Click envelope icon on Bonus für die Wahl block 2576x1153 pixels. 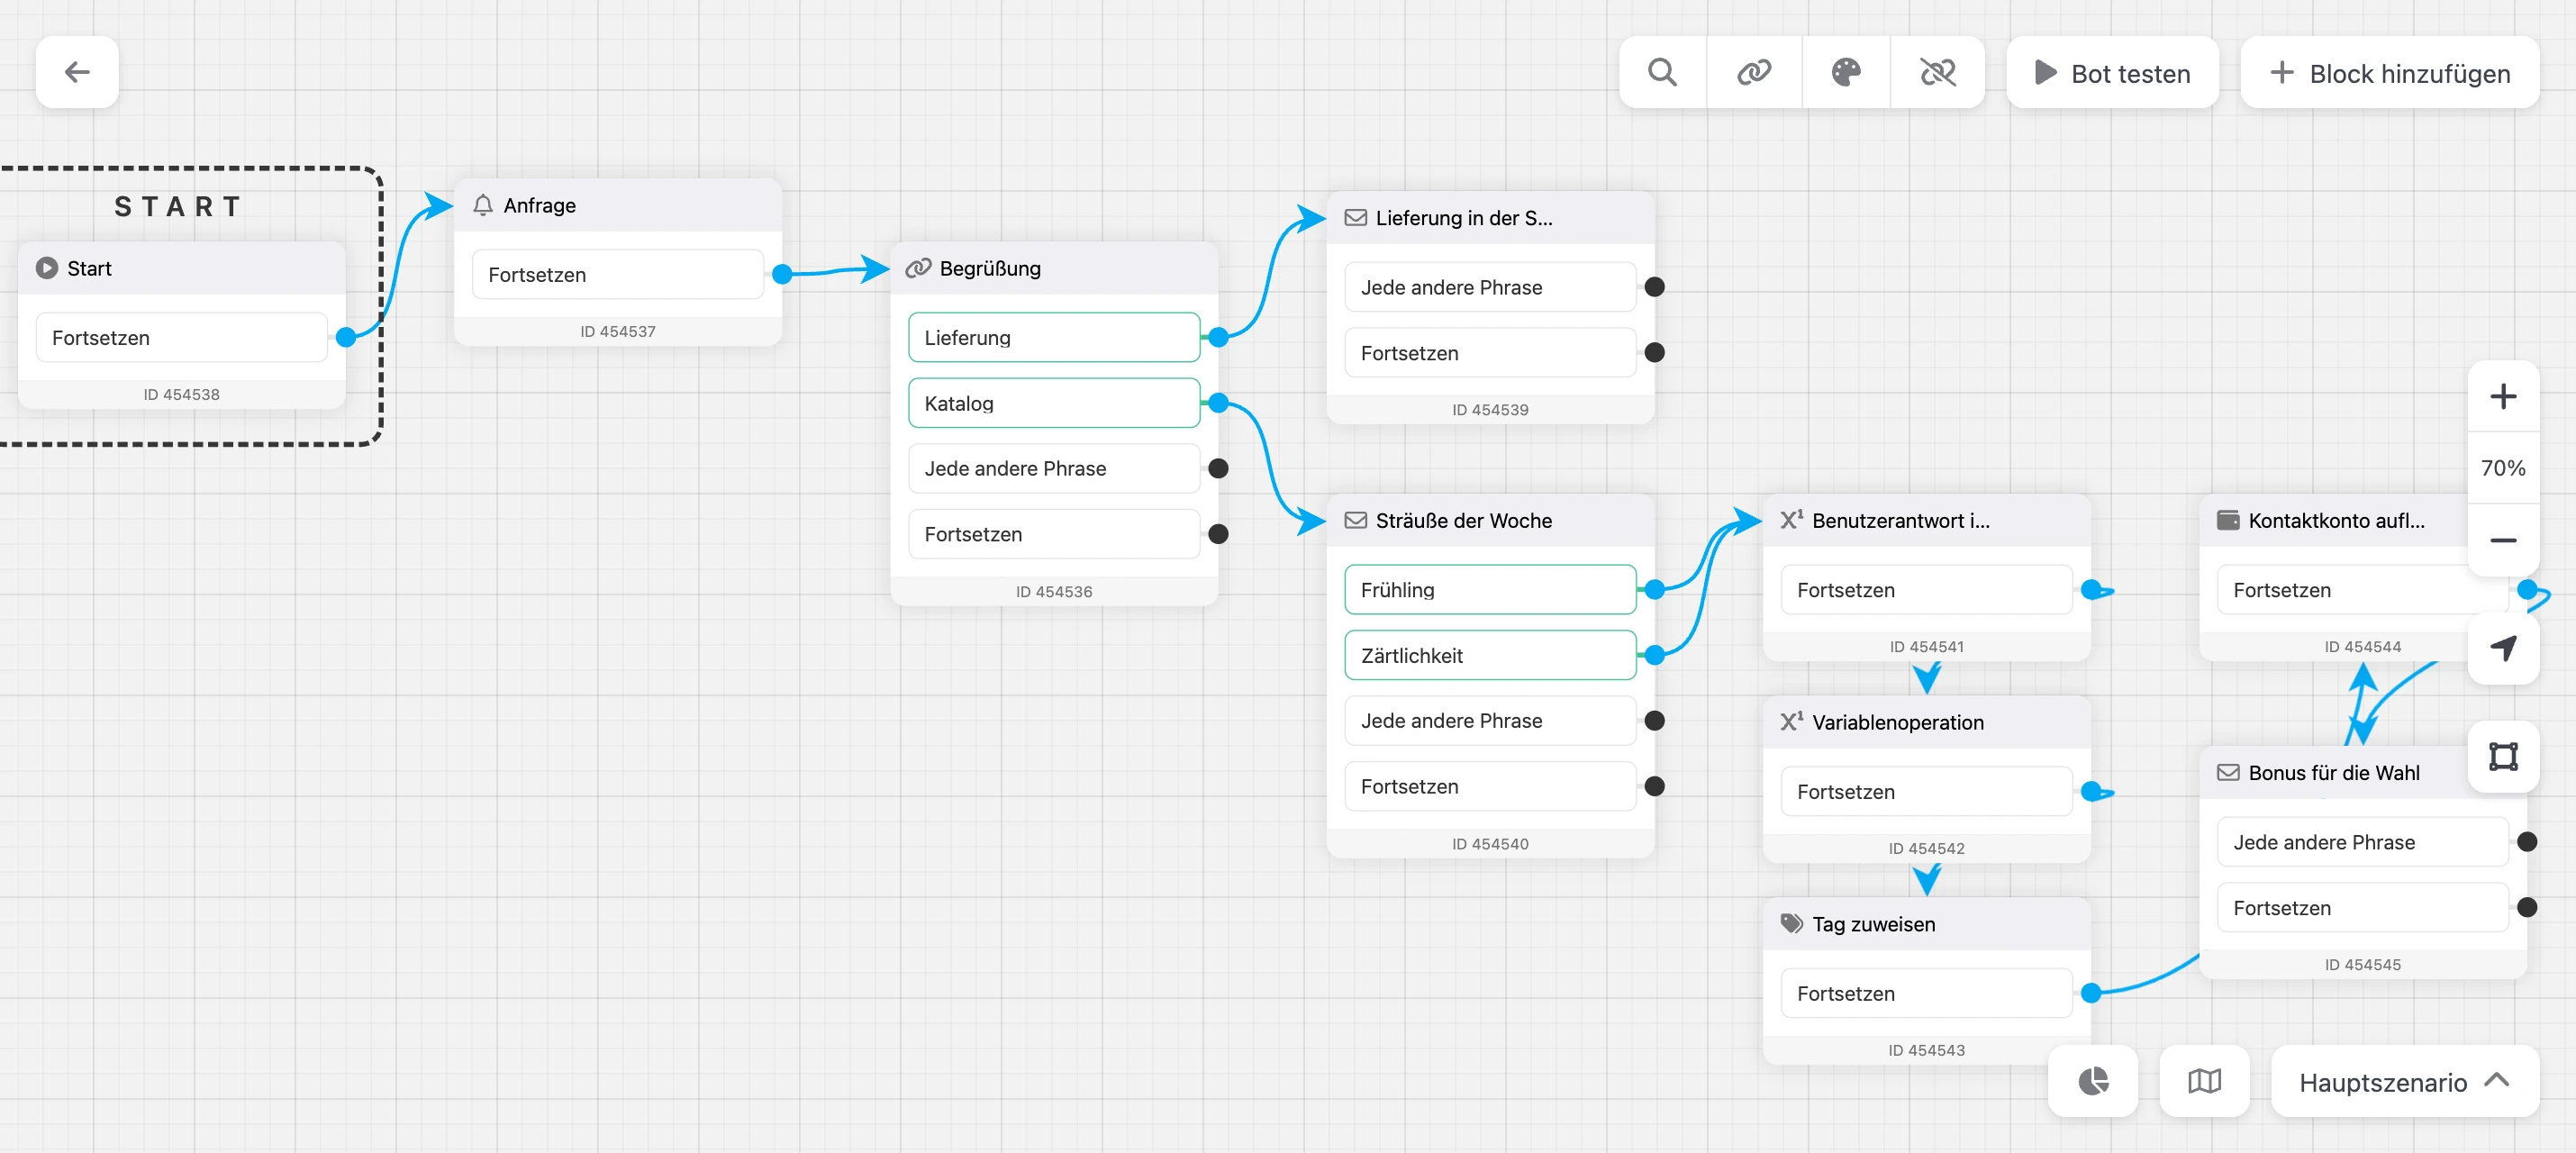coord(2228,772)
